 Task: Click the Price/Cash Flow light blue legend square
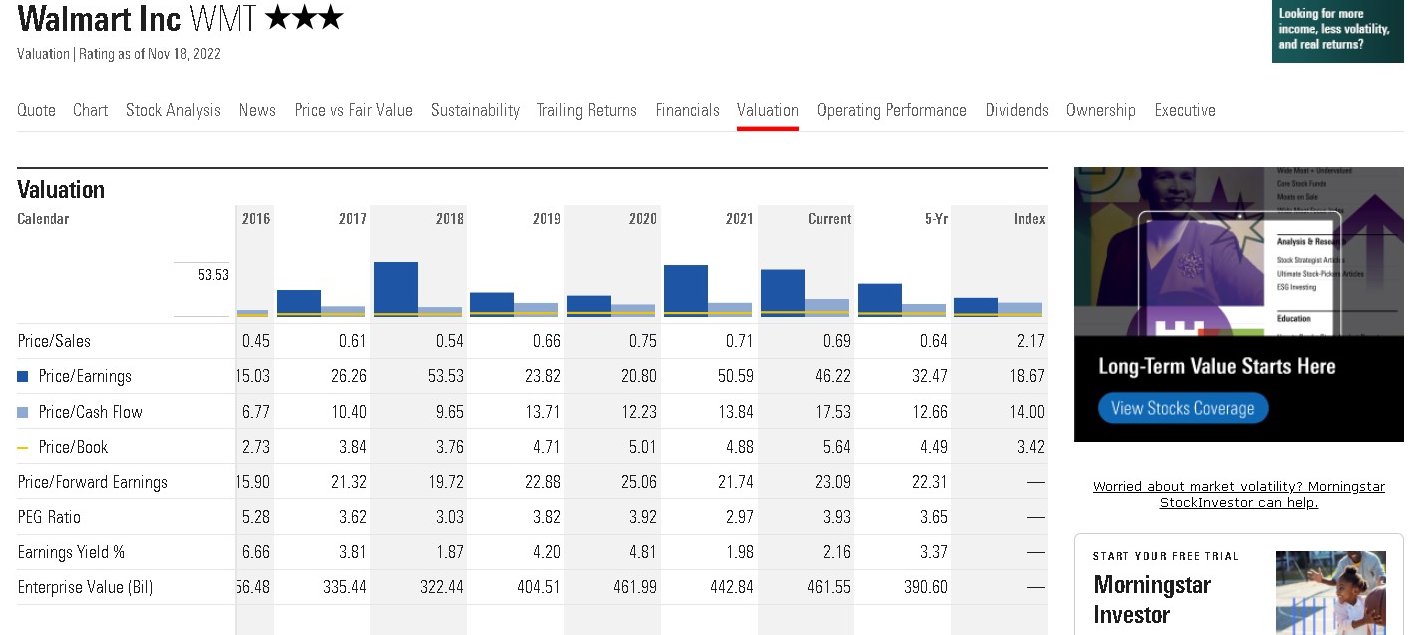(x=23, y=412)
